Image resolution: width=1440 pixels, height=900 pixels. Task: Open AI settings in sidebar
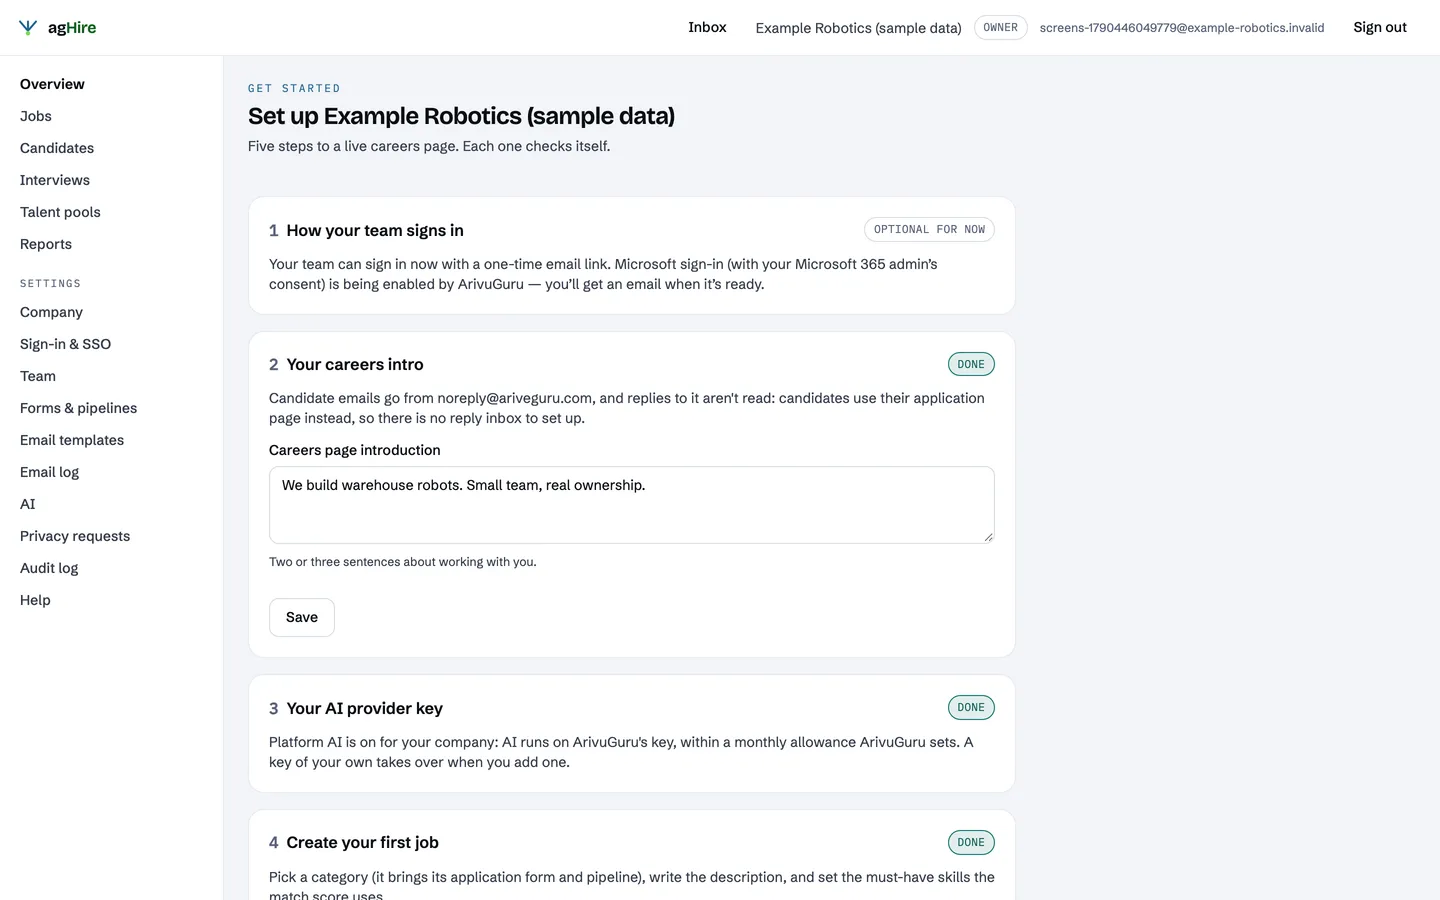(28, 504)
